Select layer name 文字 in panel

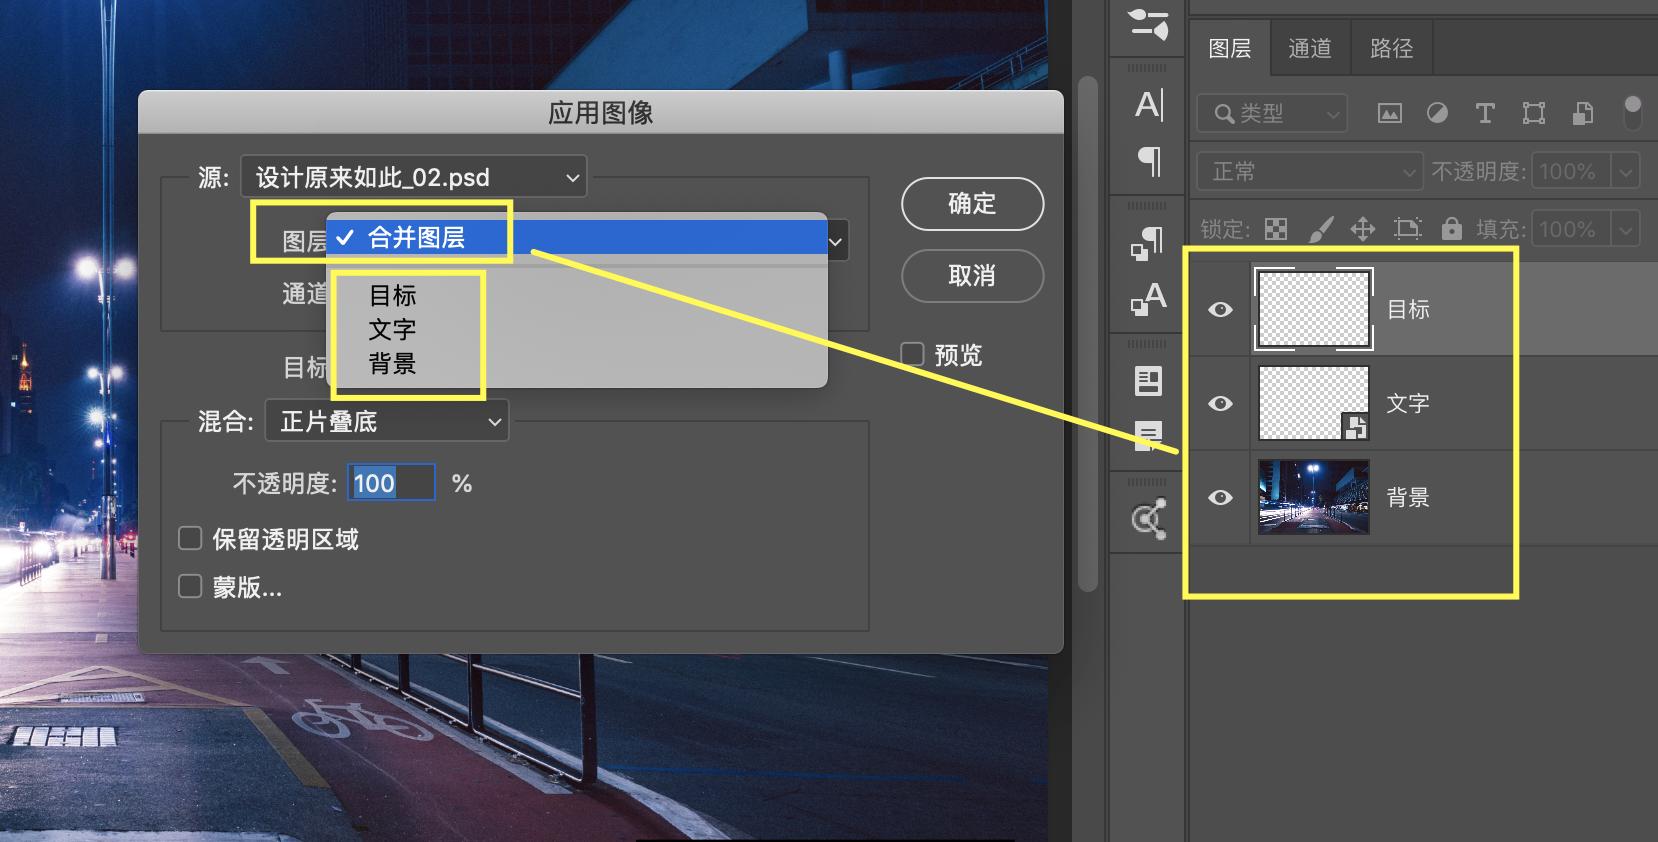[1408, 403]
